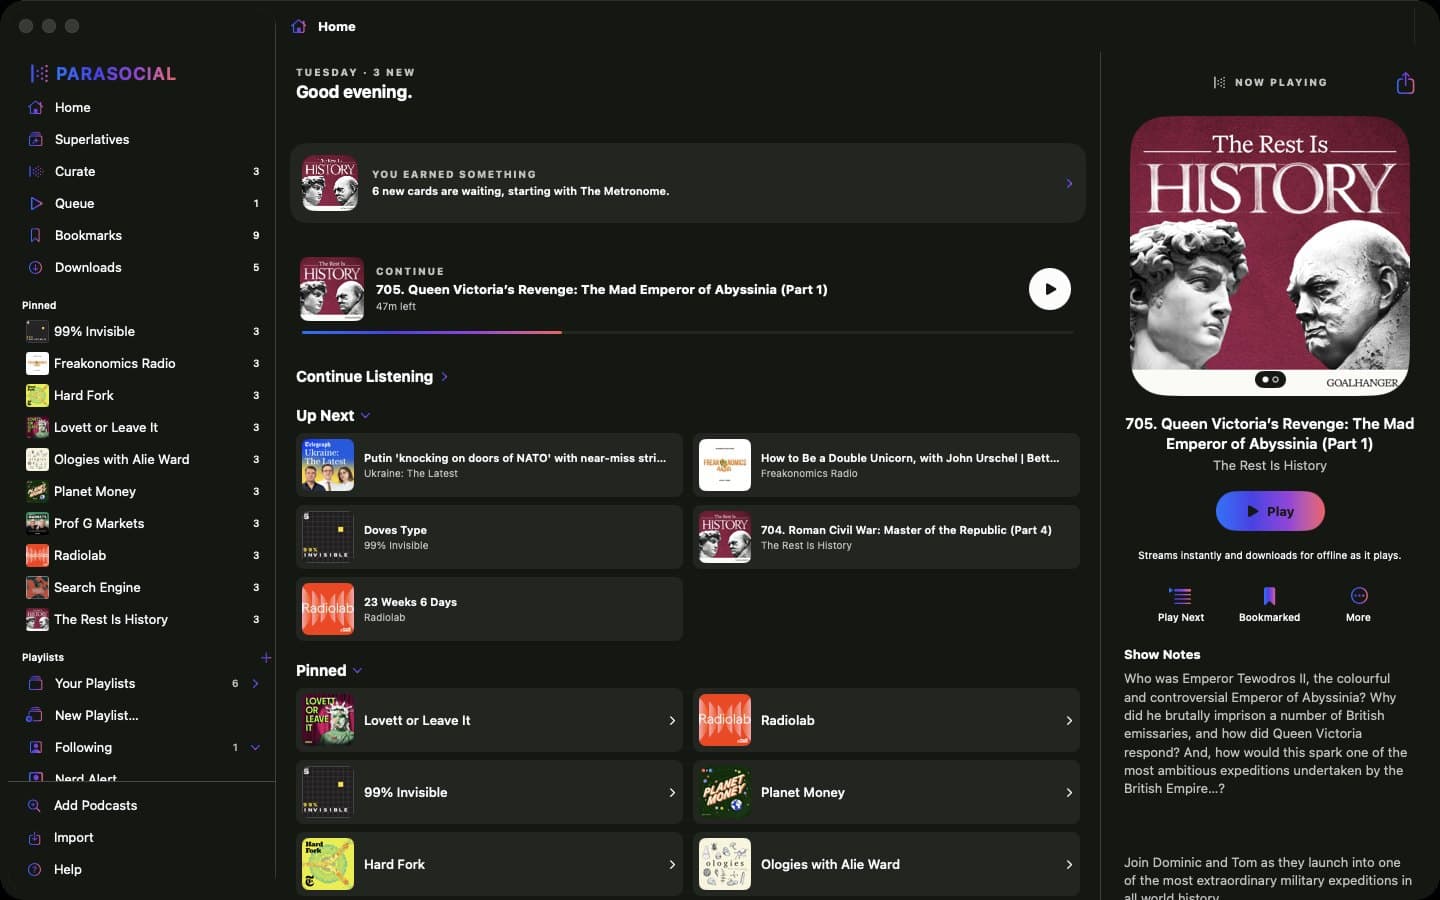Click the Continue Listening heading

[x=364, y=377]
